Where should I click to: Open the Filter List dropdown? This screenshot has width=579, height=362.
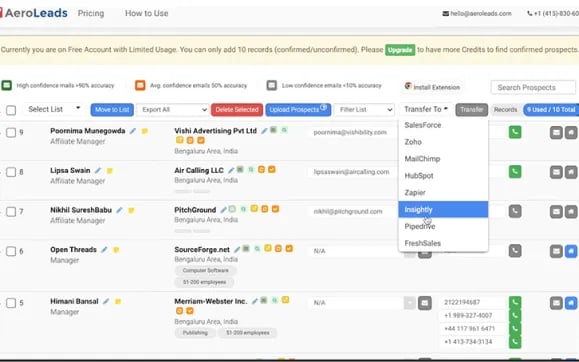[x=364, y=110]
